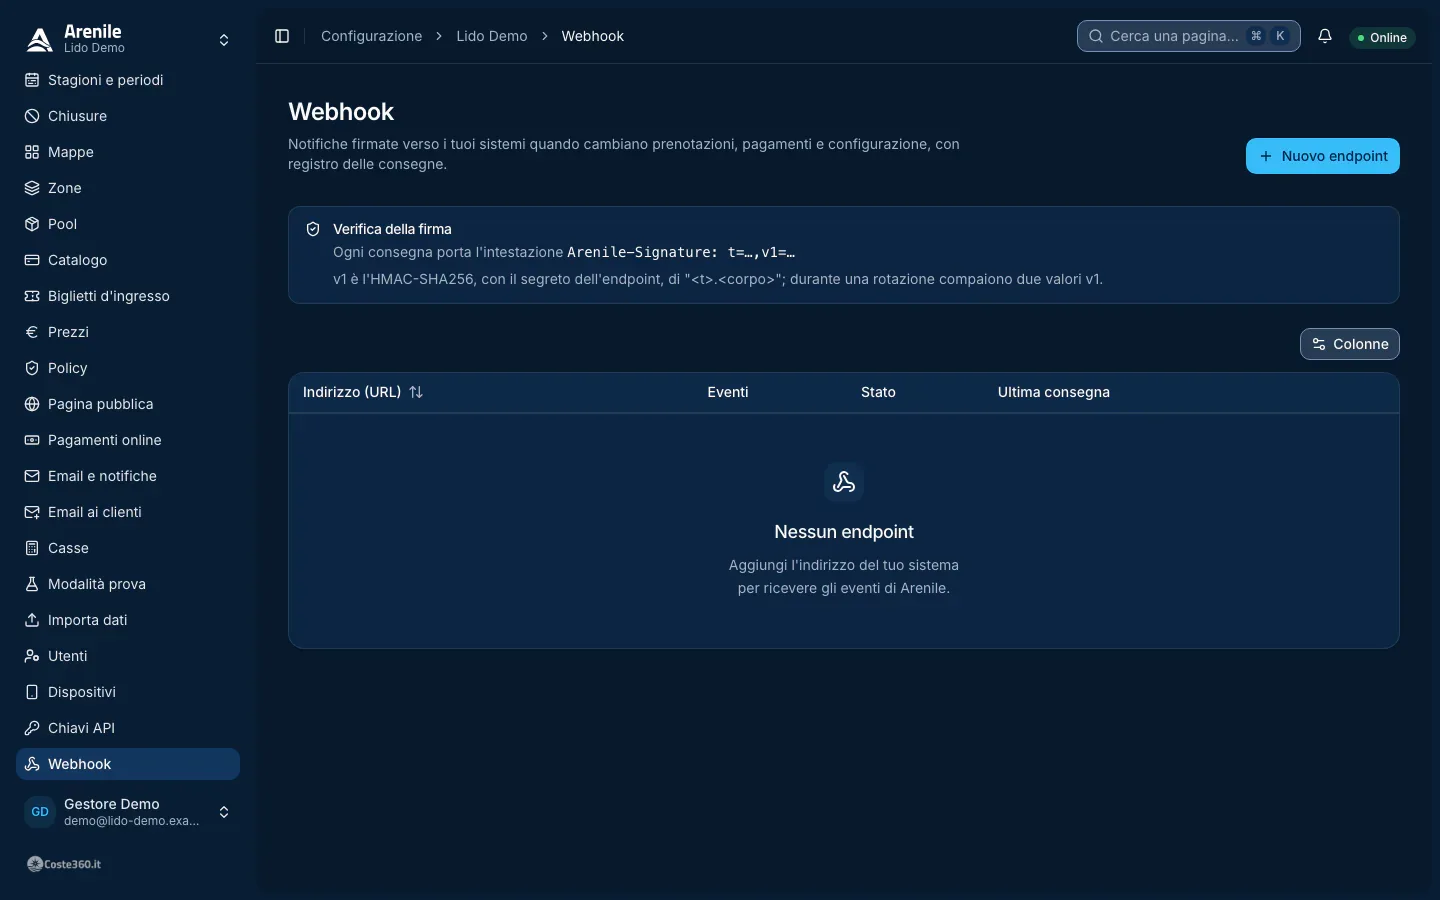1440x900 pixels.
Task: Toggle the sidebar panel icon
Action: (282, 36)
